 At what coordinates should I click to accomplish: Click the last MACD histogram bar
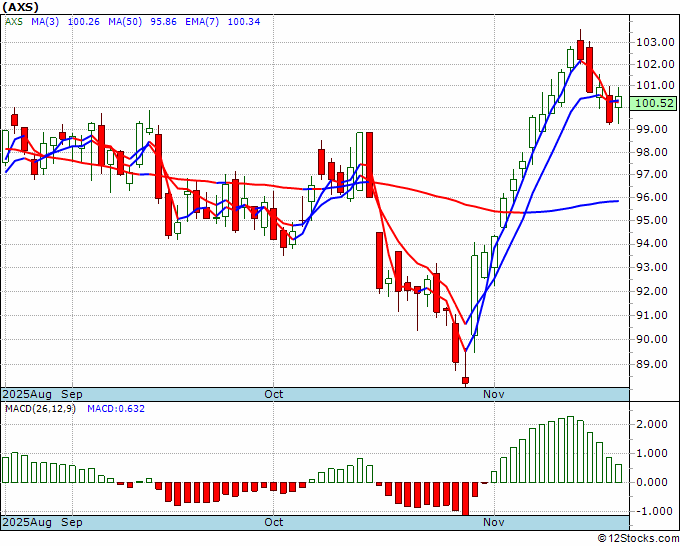(618, 474)
